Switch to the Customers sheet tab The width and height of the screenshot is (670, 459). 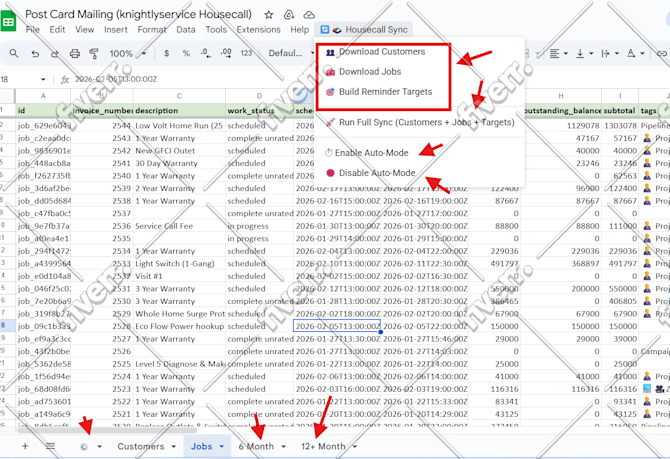pos(141,446)
